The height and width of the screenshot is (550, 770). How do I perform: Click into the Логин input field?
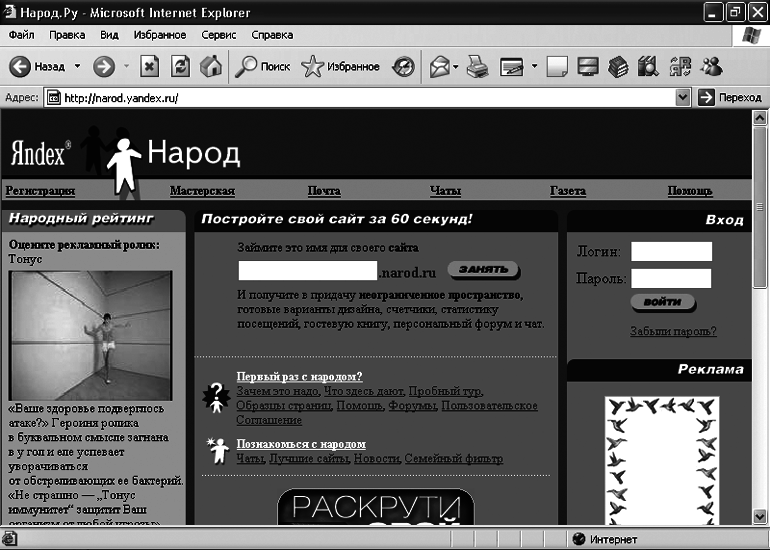pos(671,251)
